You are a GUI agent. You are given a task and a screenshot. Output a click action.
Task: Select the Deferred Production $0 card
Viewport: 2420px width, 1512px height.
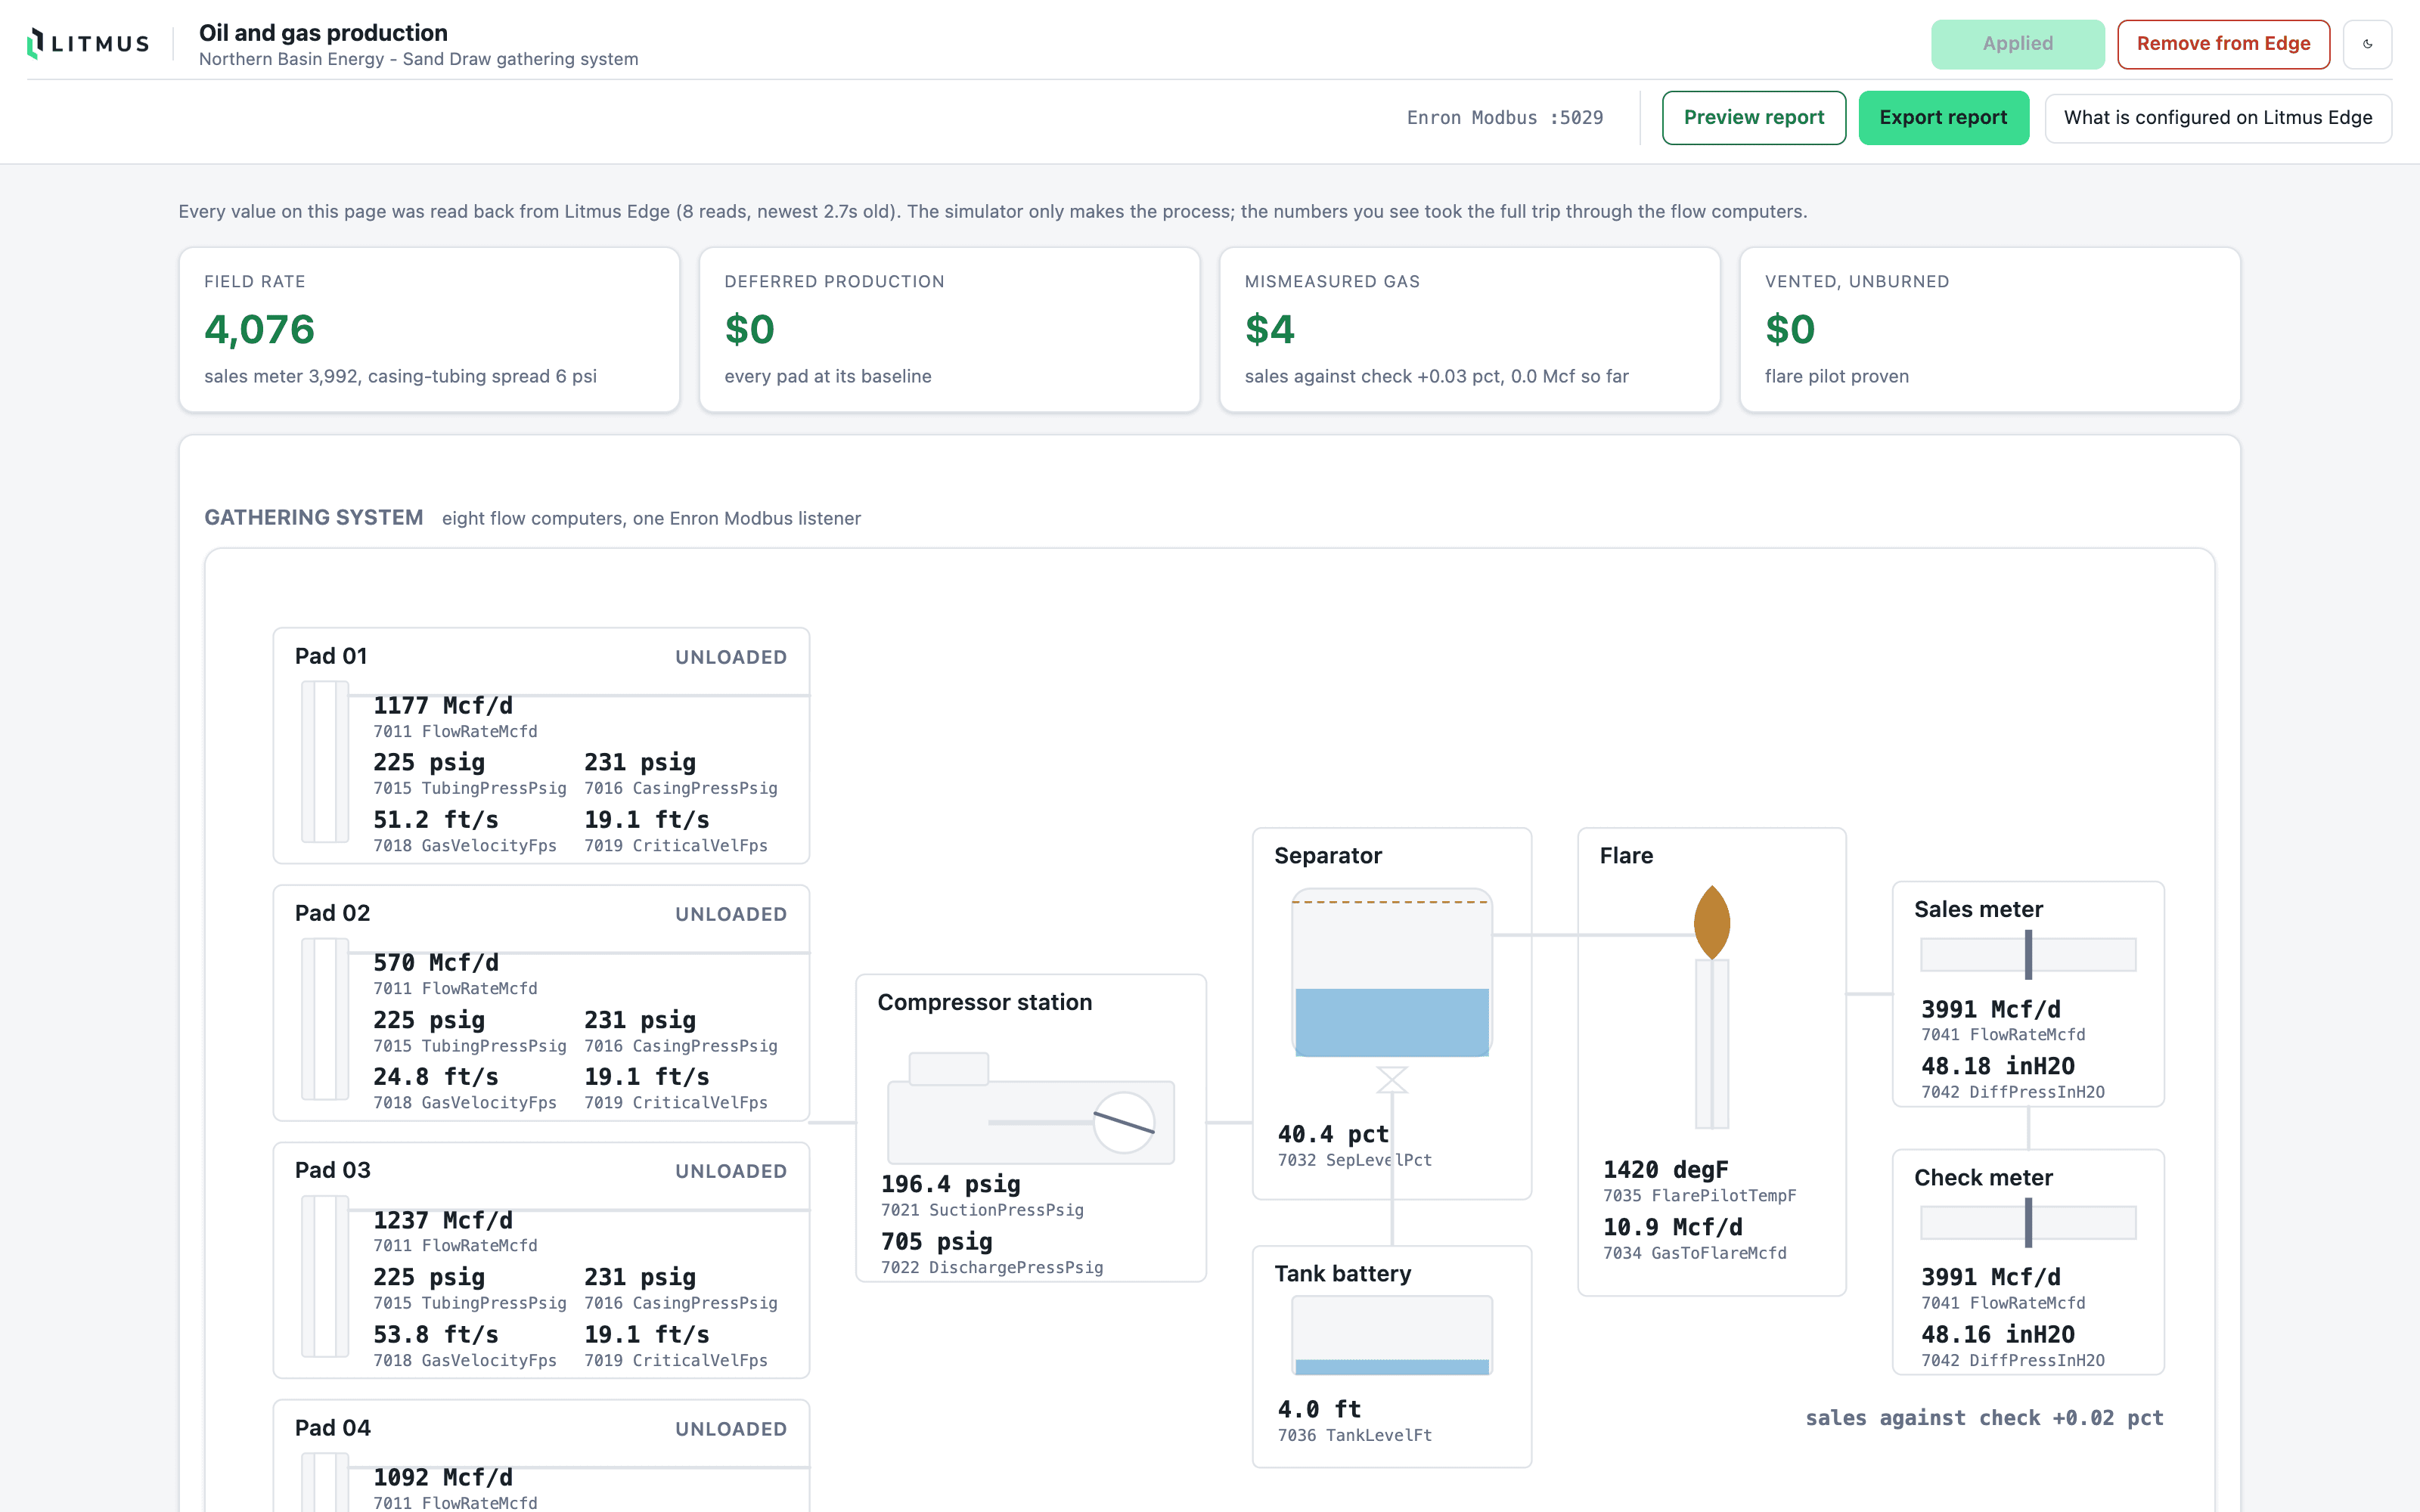[949, 330]
